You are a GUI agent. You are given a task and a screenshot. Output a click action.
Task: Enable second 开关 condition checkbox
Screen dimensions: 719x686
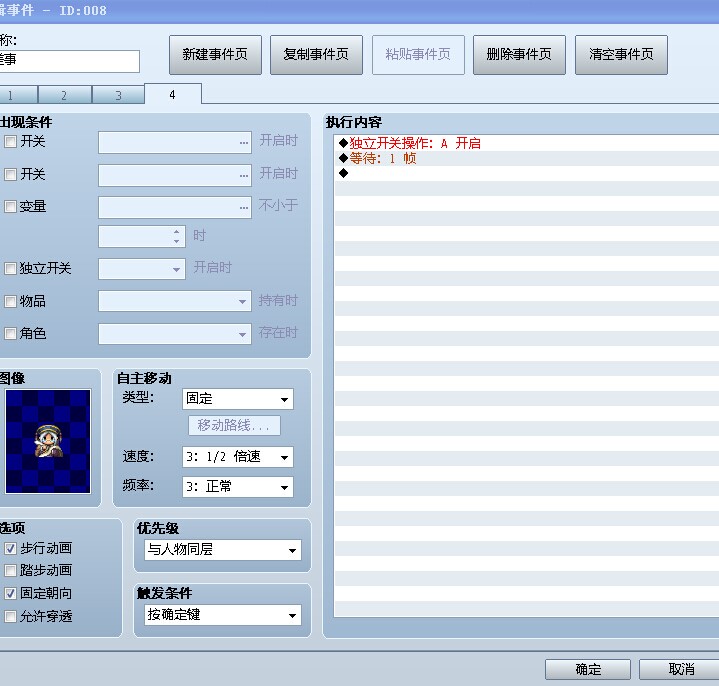tap(10, 174)
